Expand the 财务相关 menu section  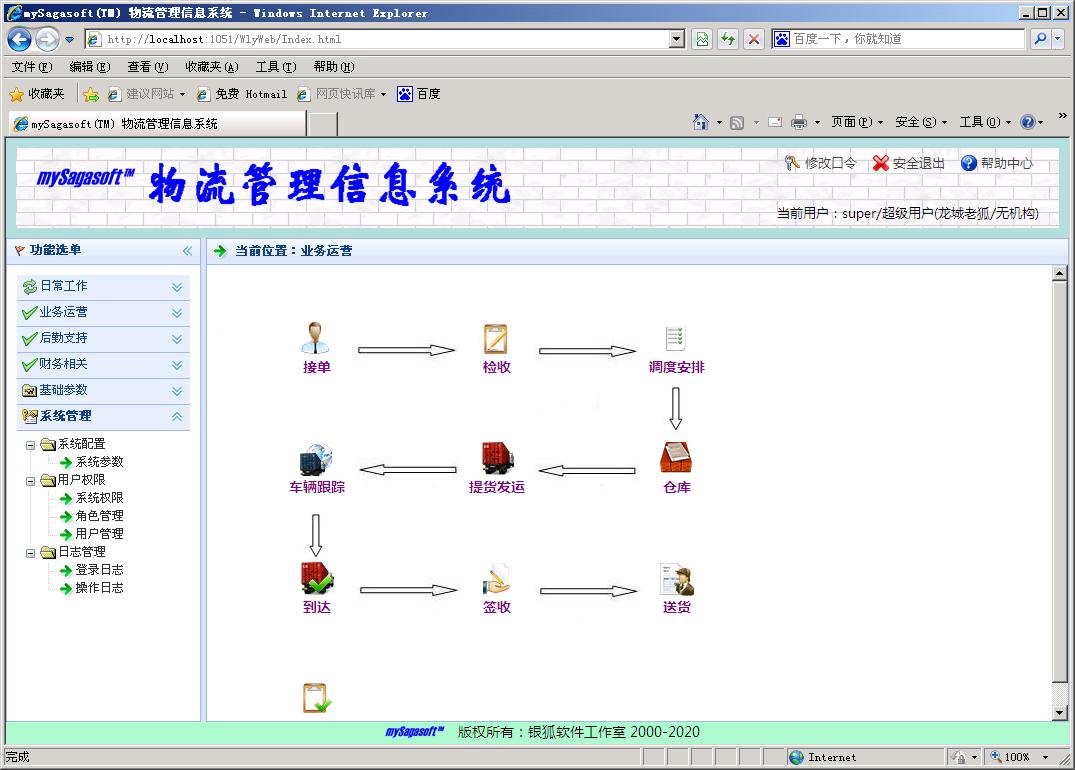[103, 365]
